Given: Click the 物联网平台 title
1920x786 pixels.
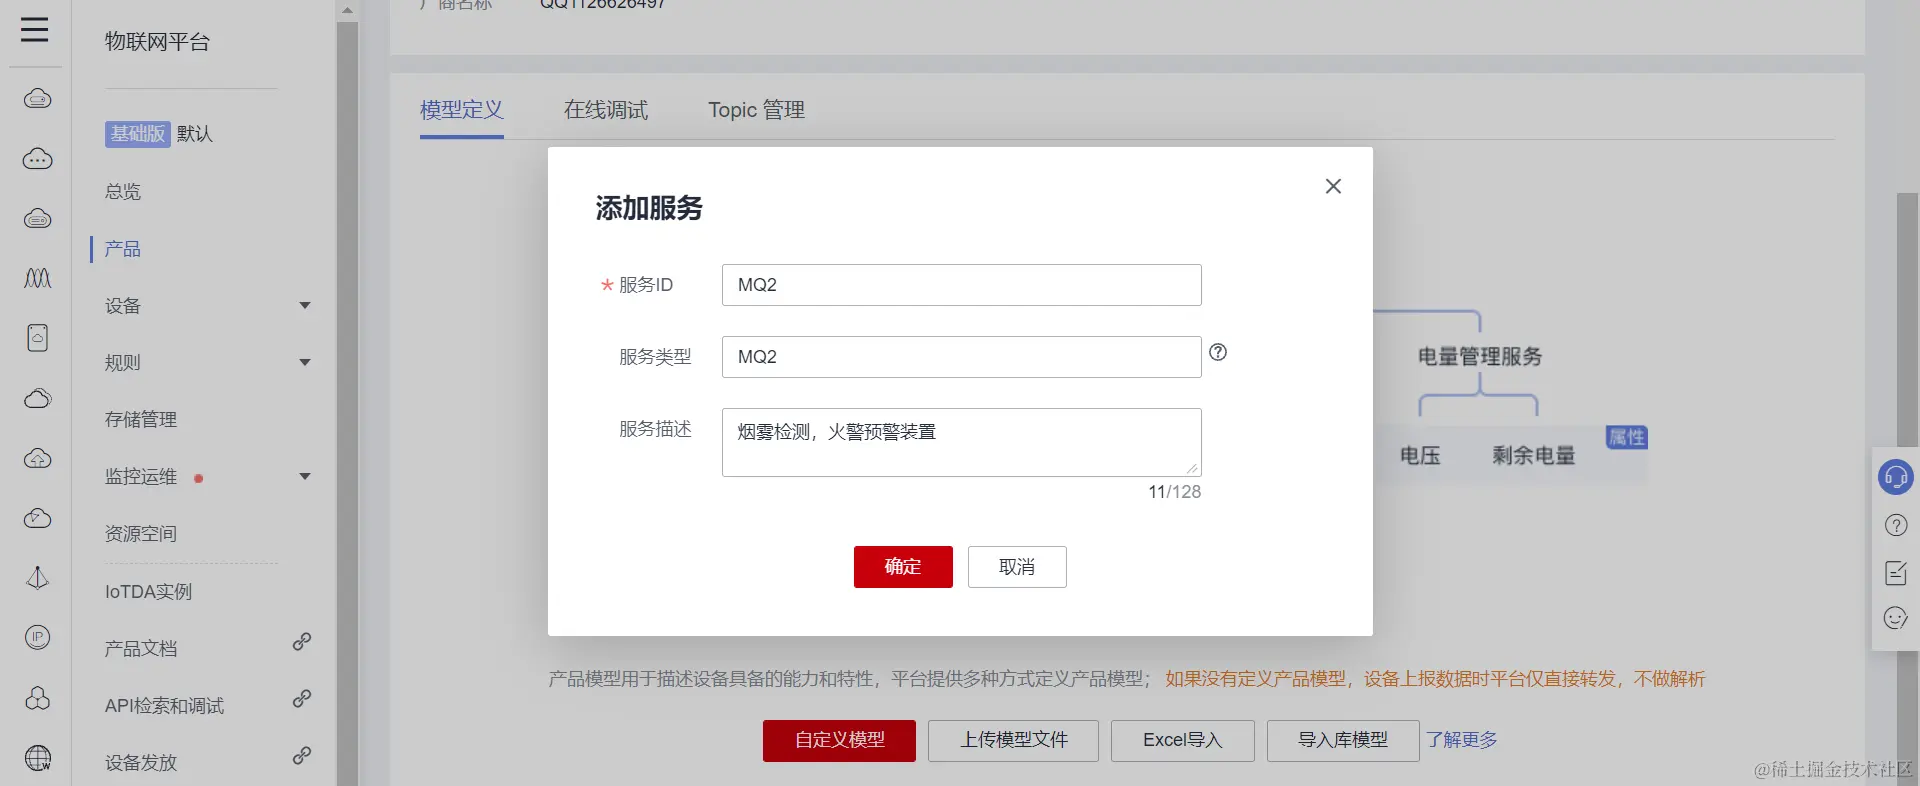Looking at the screenshot, I should click(157, 42).
